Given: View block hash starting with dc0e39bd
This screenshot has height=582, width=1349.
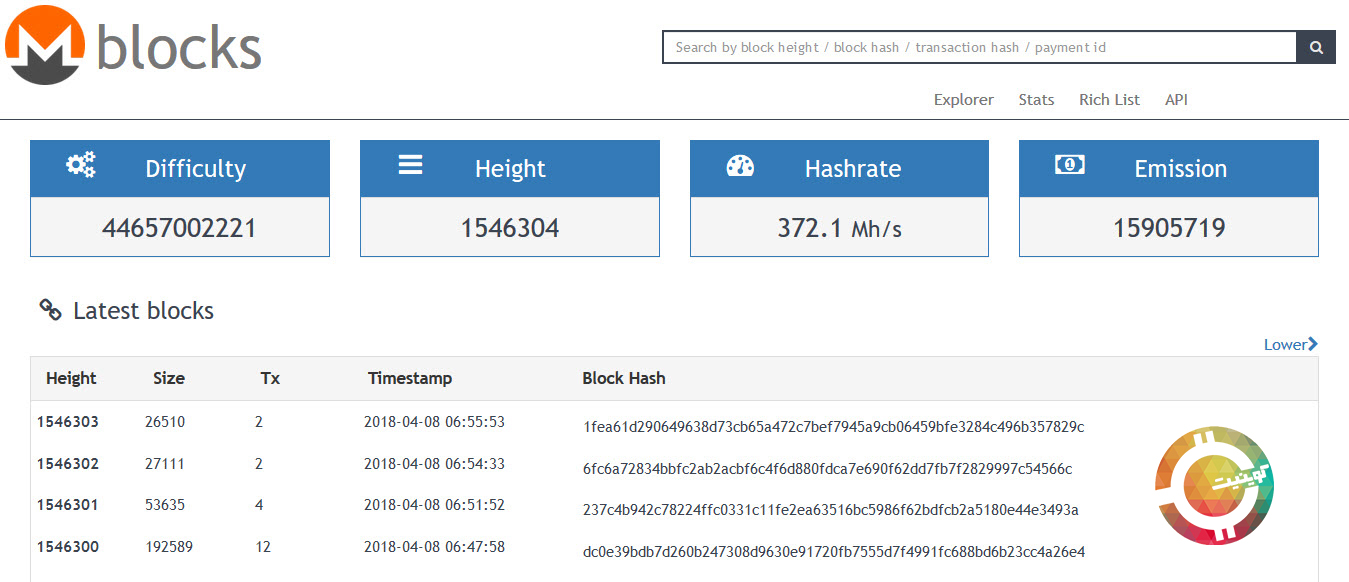Looking at the screenshot, I should coord(833,552).
